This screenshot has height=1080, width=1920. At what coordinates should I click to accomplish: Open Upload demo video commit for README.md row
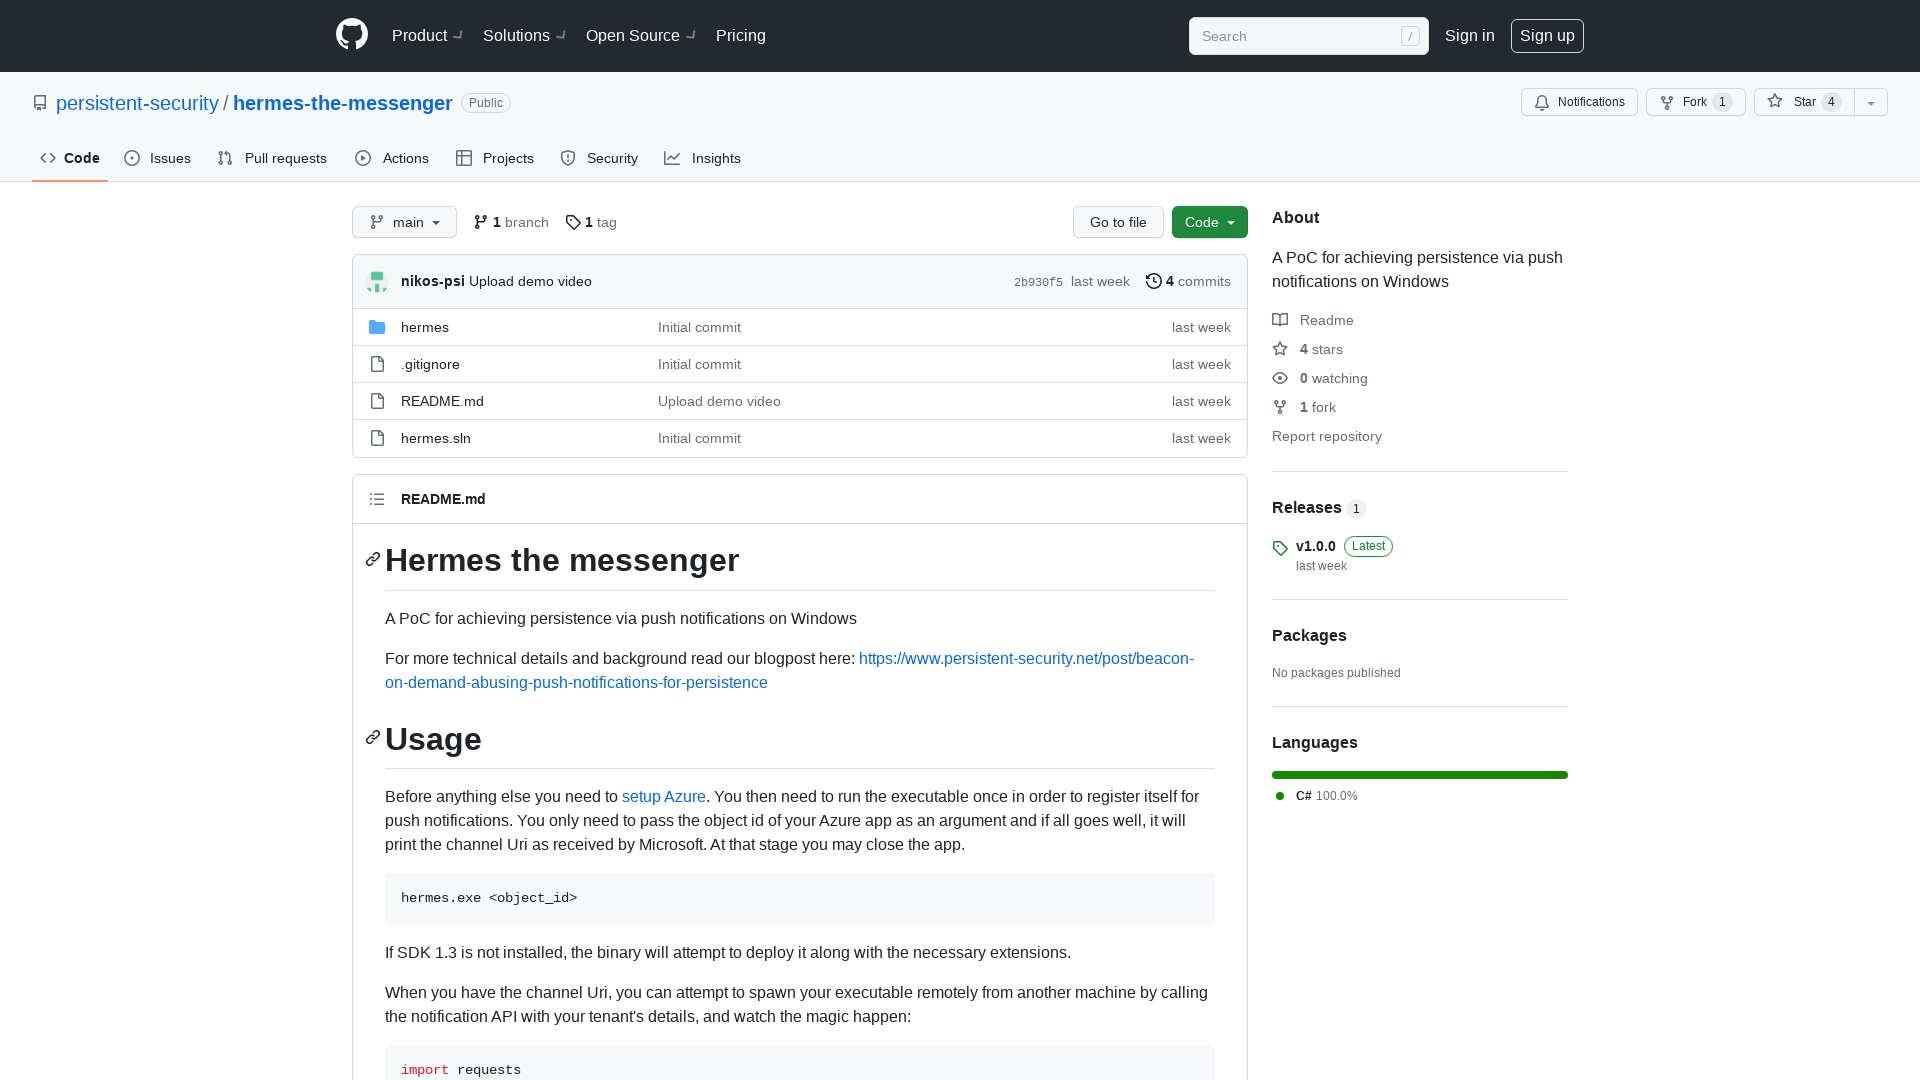coord(719,401)
